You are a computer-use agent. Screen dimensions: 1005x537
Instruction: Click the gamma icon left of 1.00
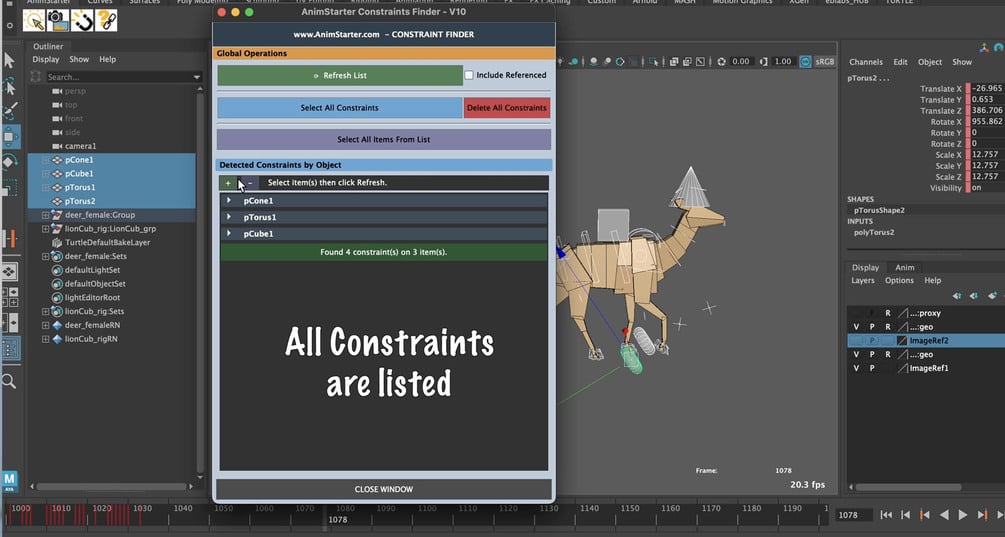point(763,62)
